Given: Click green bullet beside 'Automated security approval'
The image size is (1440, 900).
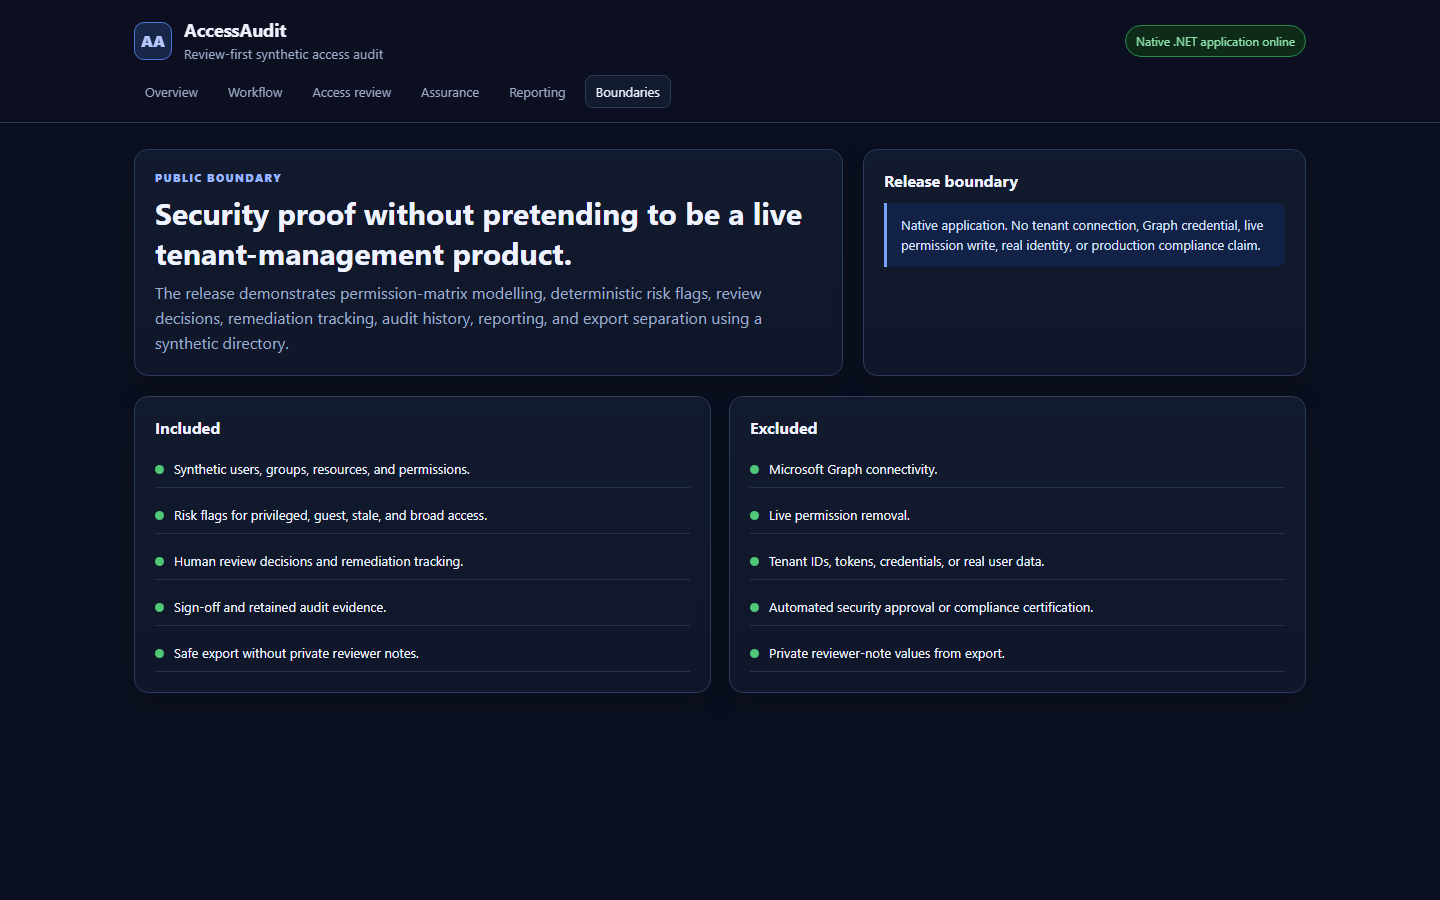Looking at the screenshot, I should pos(754,607).
